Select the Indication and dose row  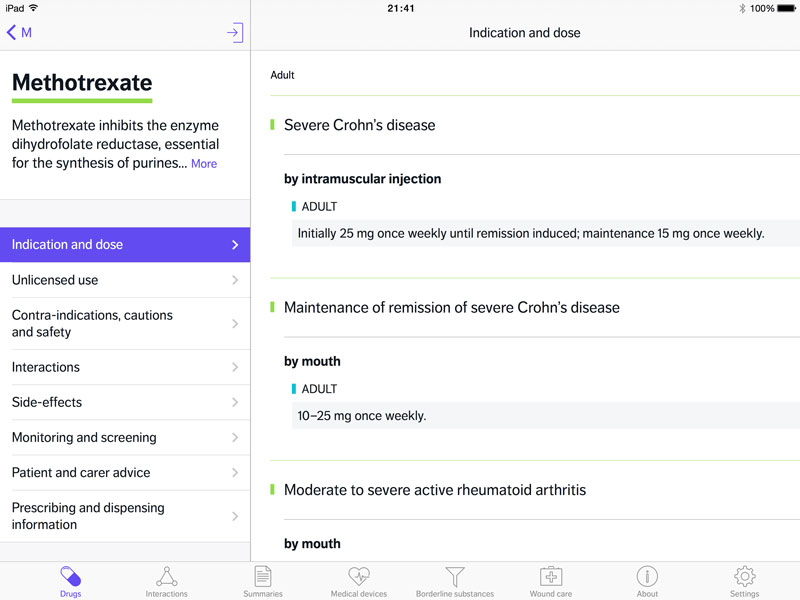coord(125,245)
